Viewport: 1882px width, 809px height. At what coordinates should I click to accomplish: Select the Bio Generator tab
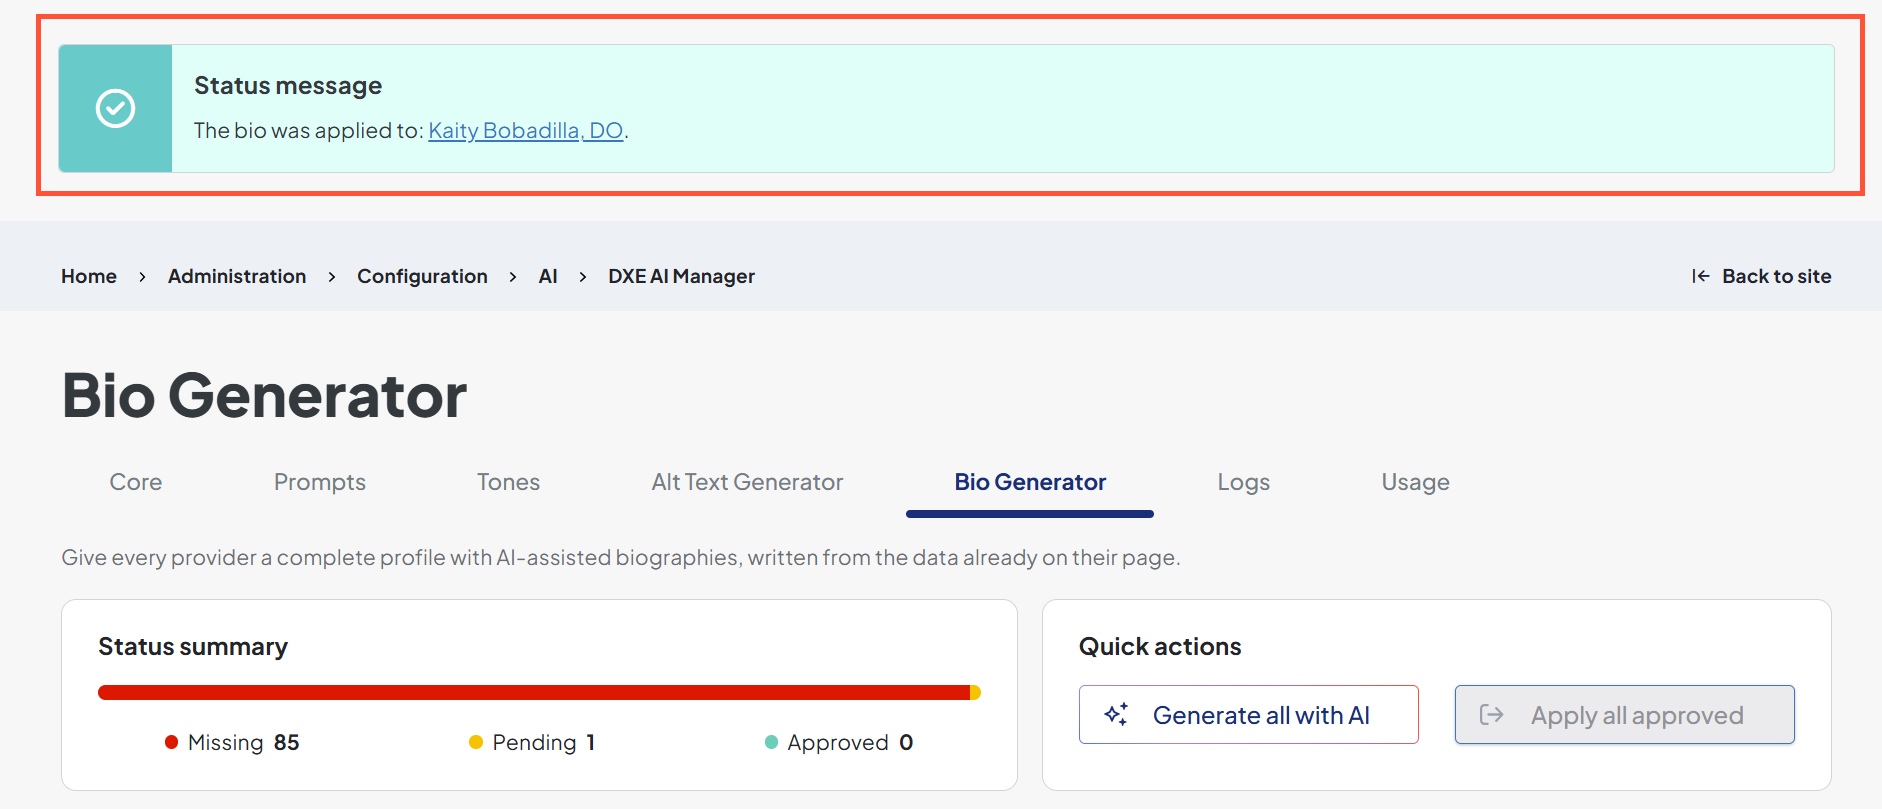coord(1030,482)
